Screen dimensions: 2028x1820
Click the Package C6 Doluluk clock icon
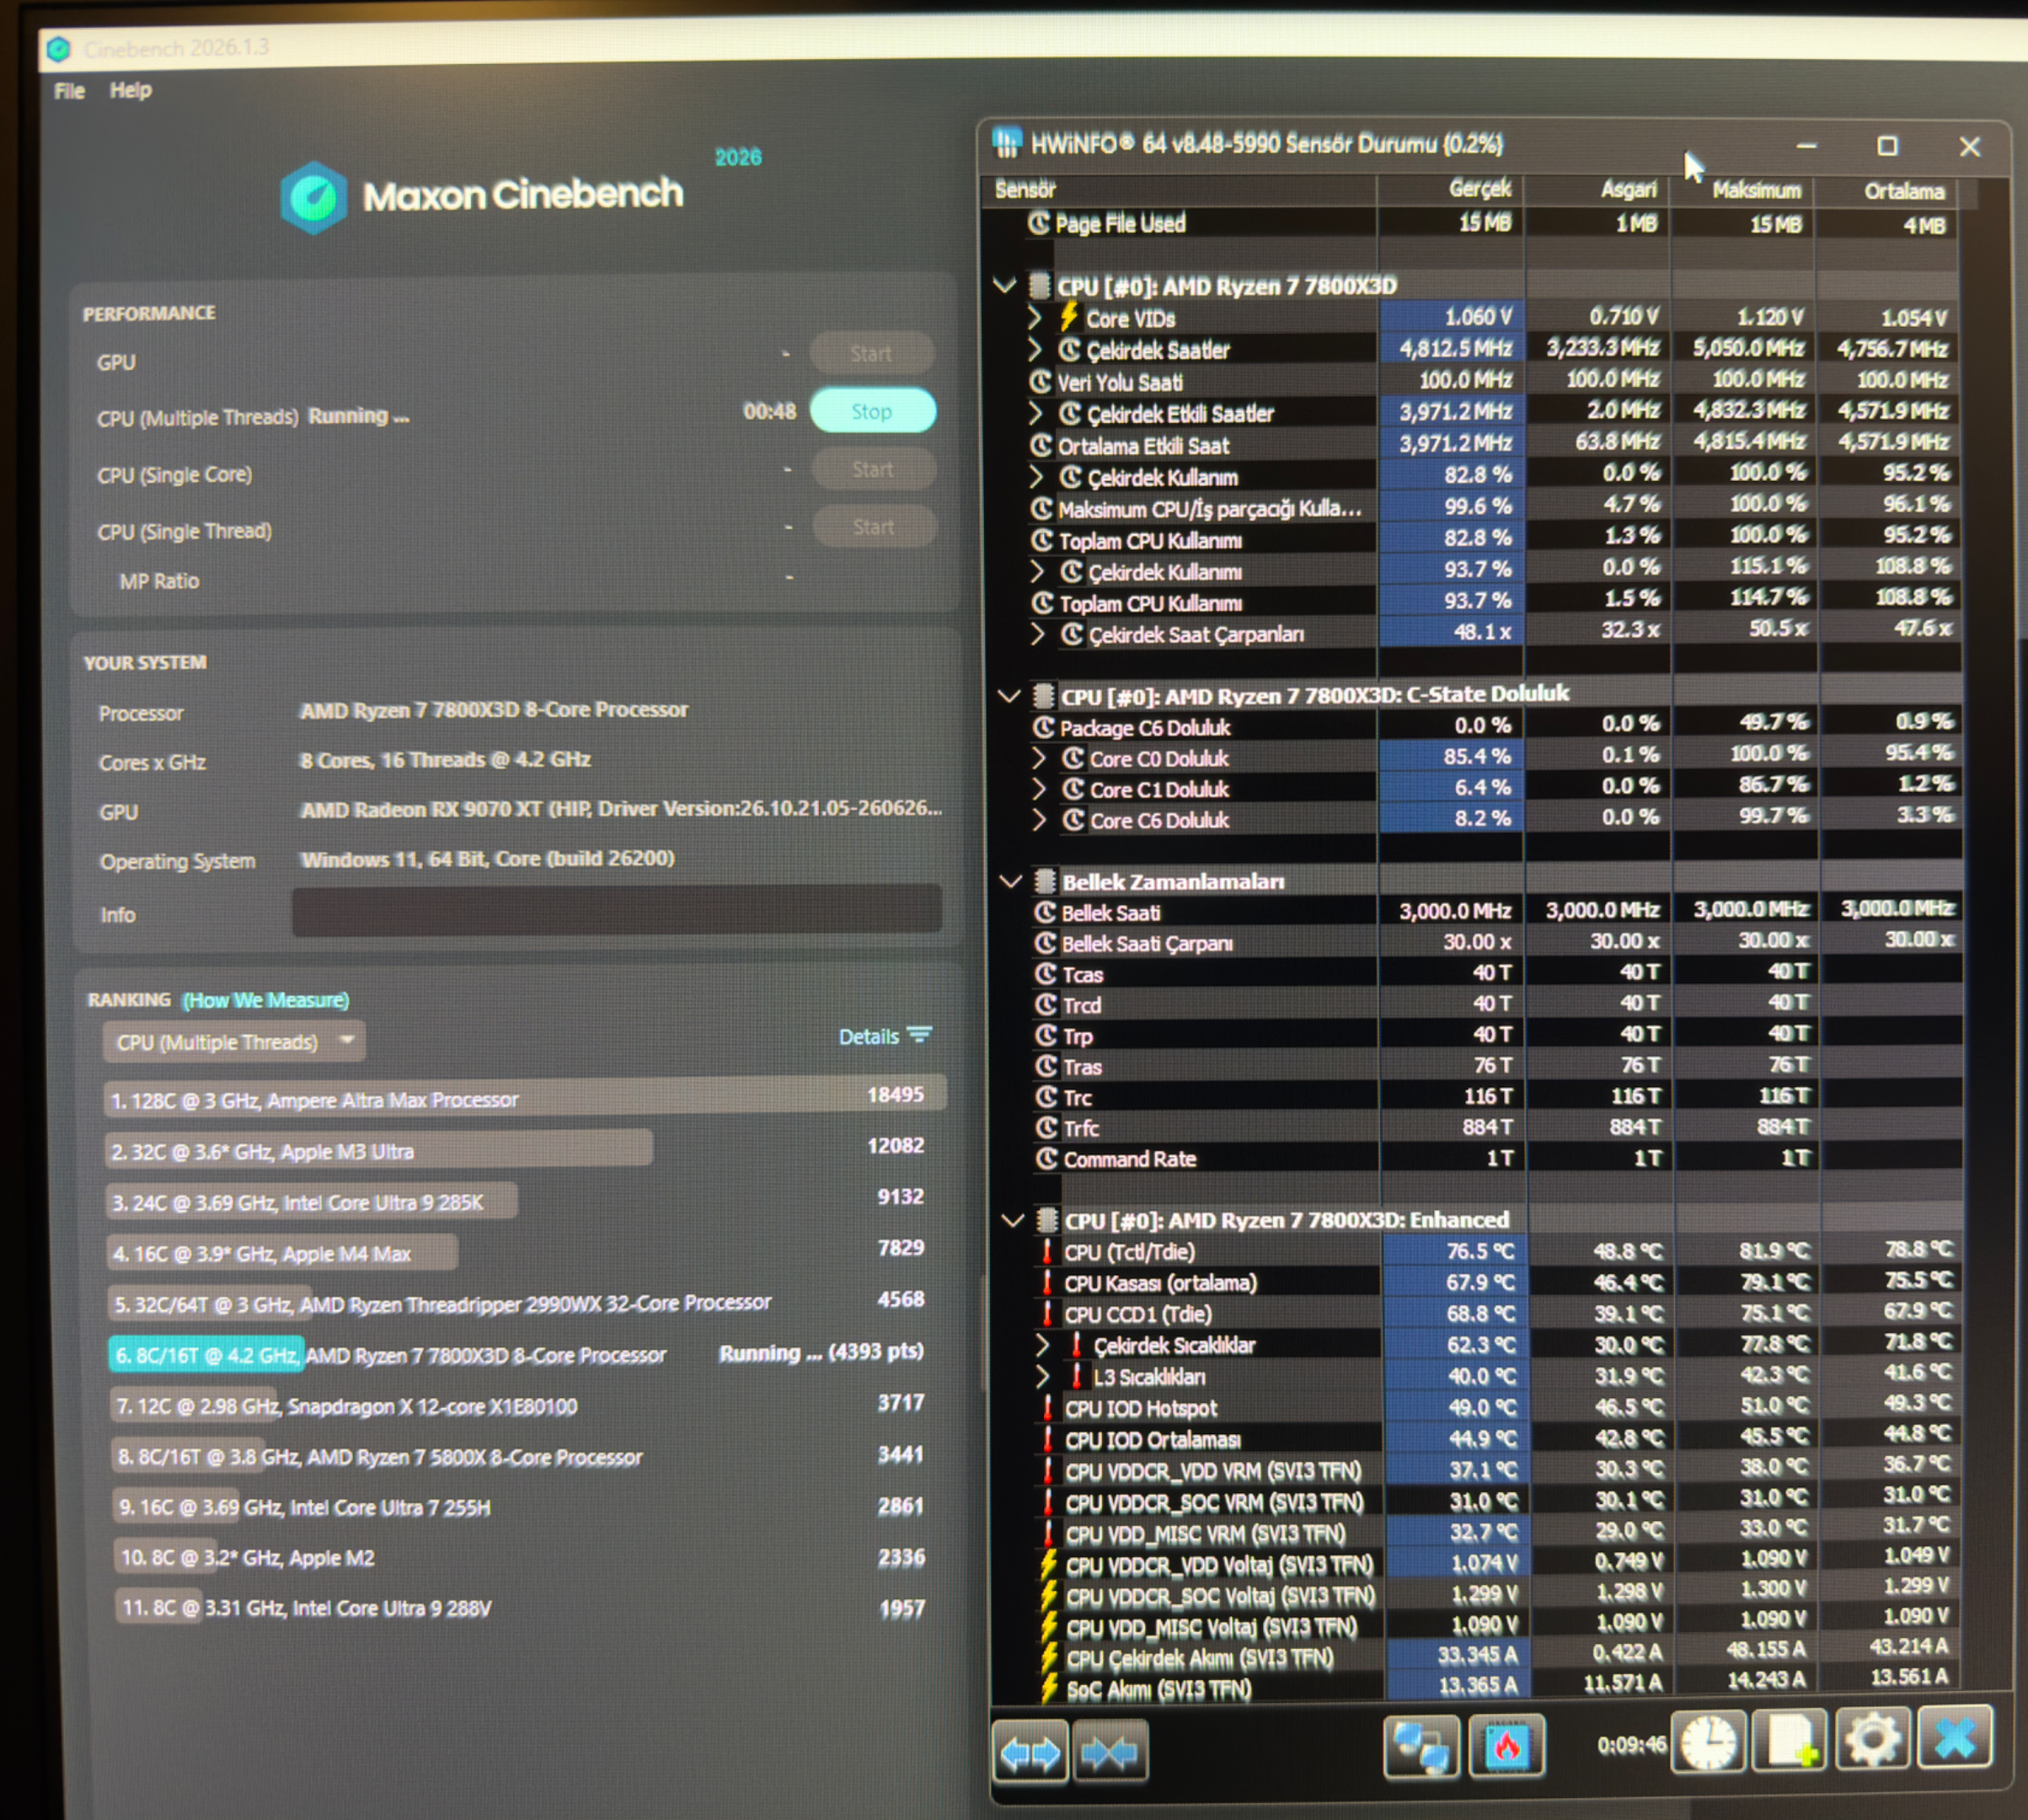[x=1044, y=727]
